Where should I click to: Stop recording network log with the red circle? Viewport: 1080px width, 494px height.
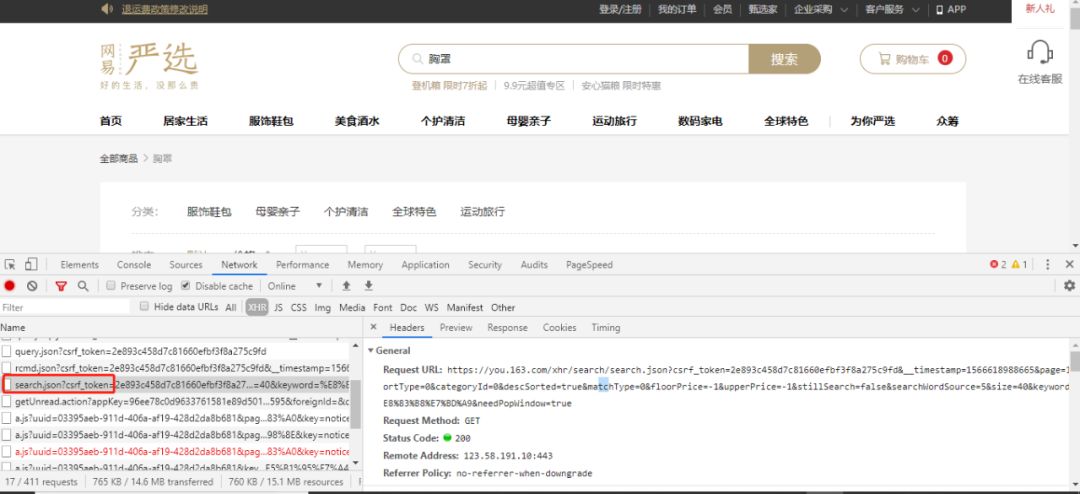coord(10,286)
